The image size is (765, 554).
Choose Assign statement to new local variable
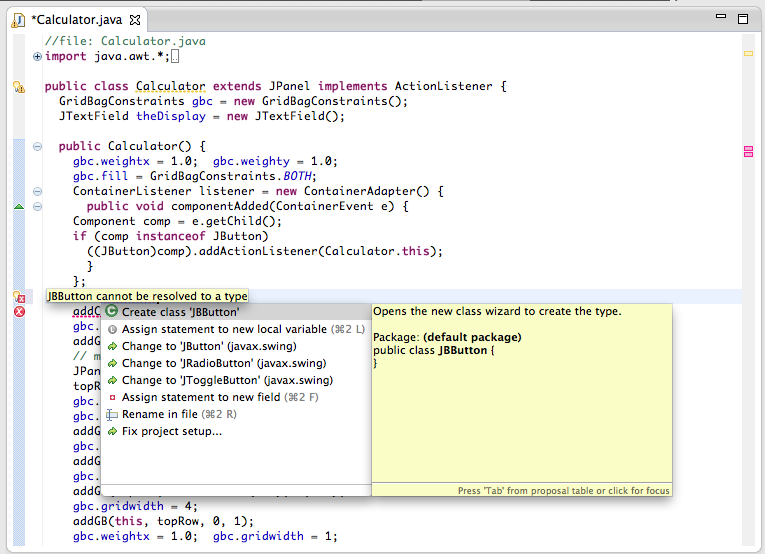pyautogui.click(x=236, y=329)
